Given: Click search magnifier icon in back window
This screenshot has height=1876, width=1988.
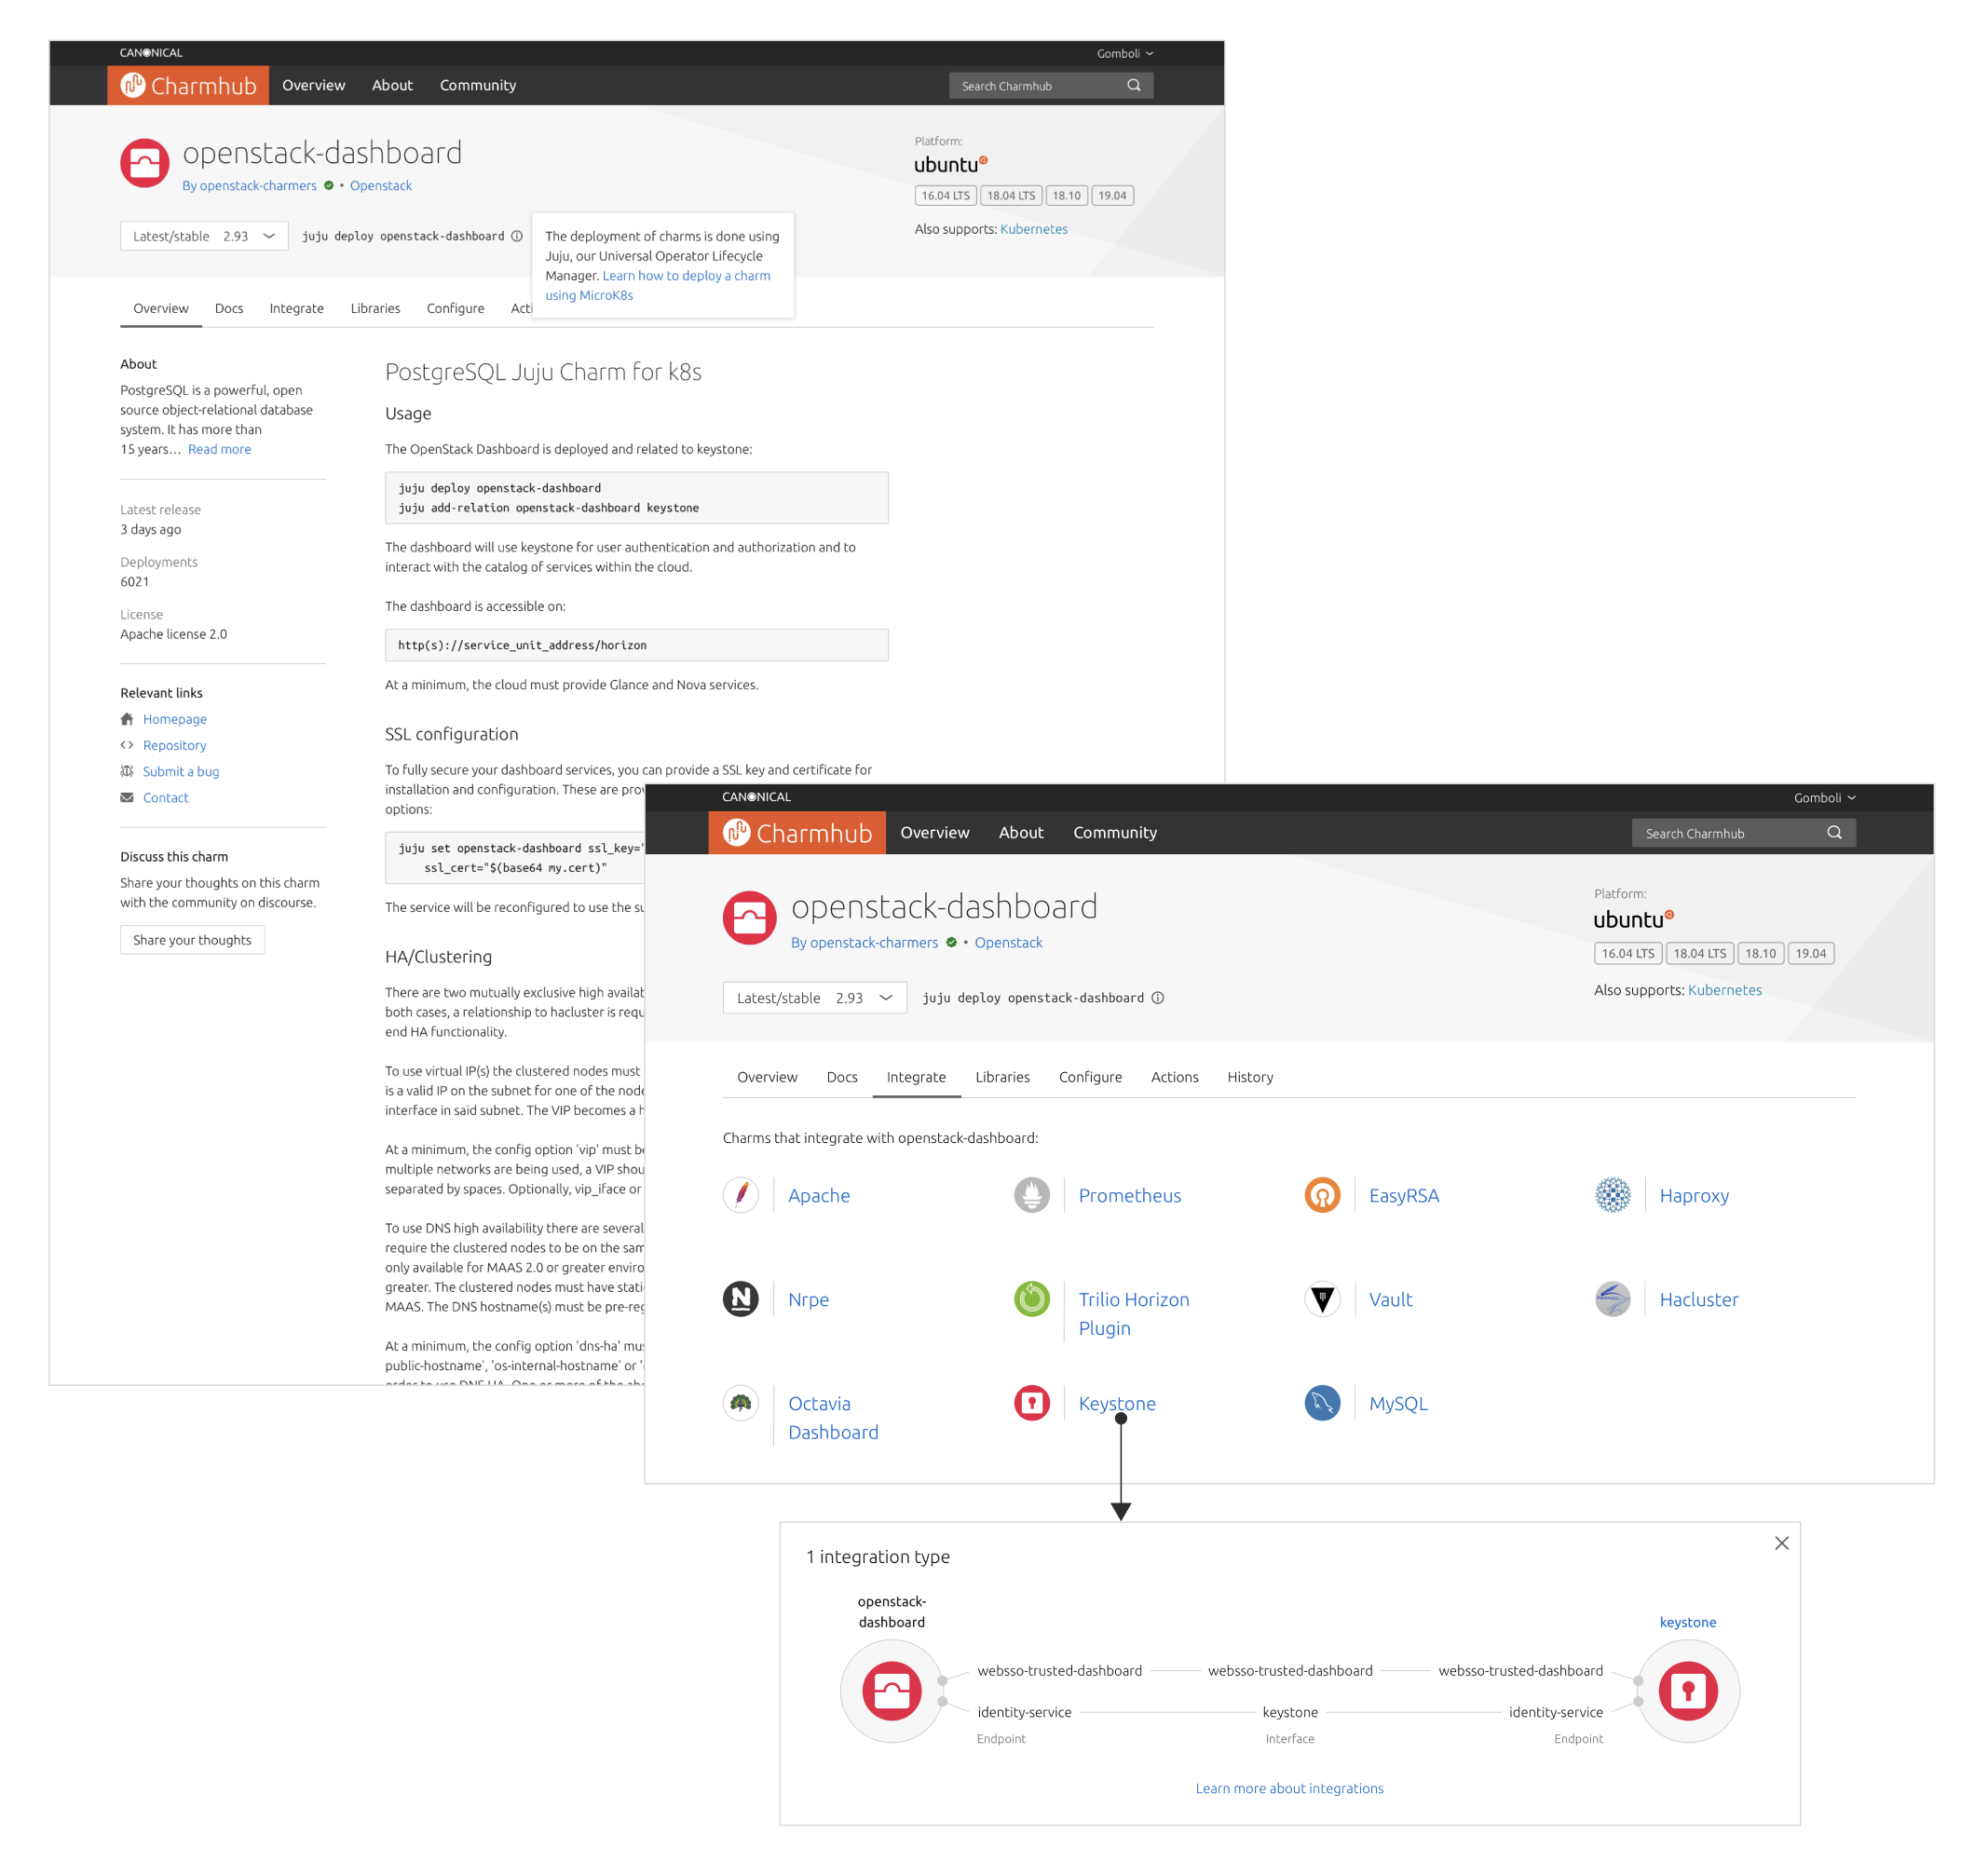Looking at the screenshot, I should tap(1134, 85).
